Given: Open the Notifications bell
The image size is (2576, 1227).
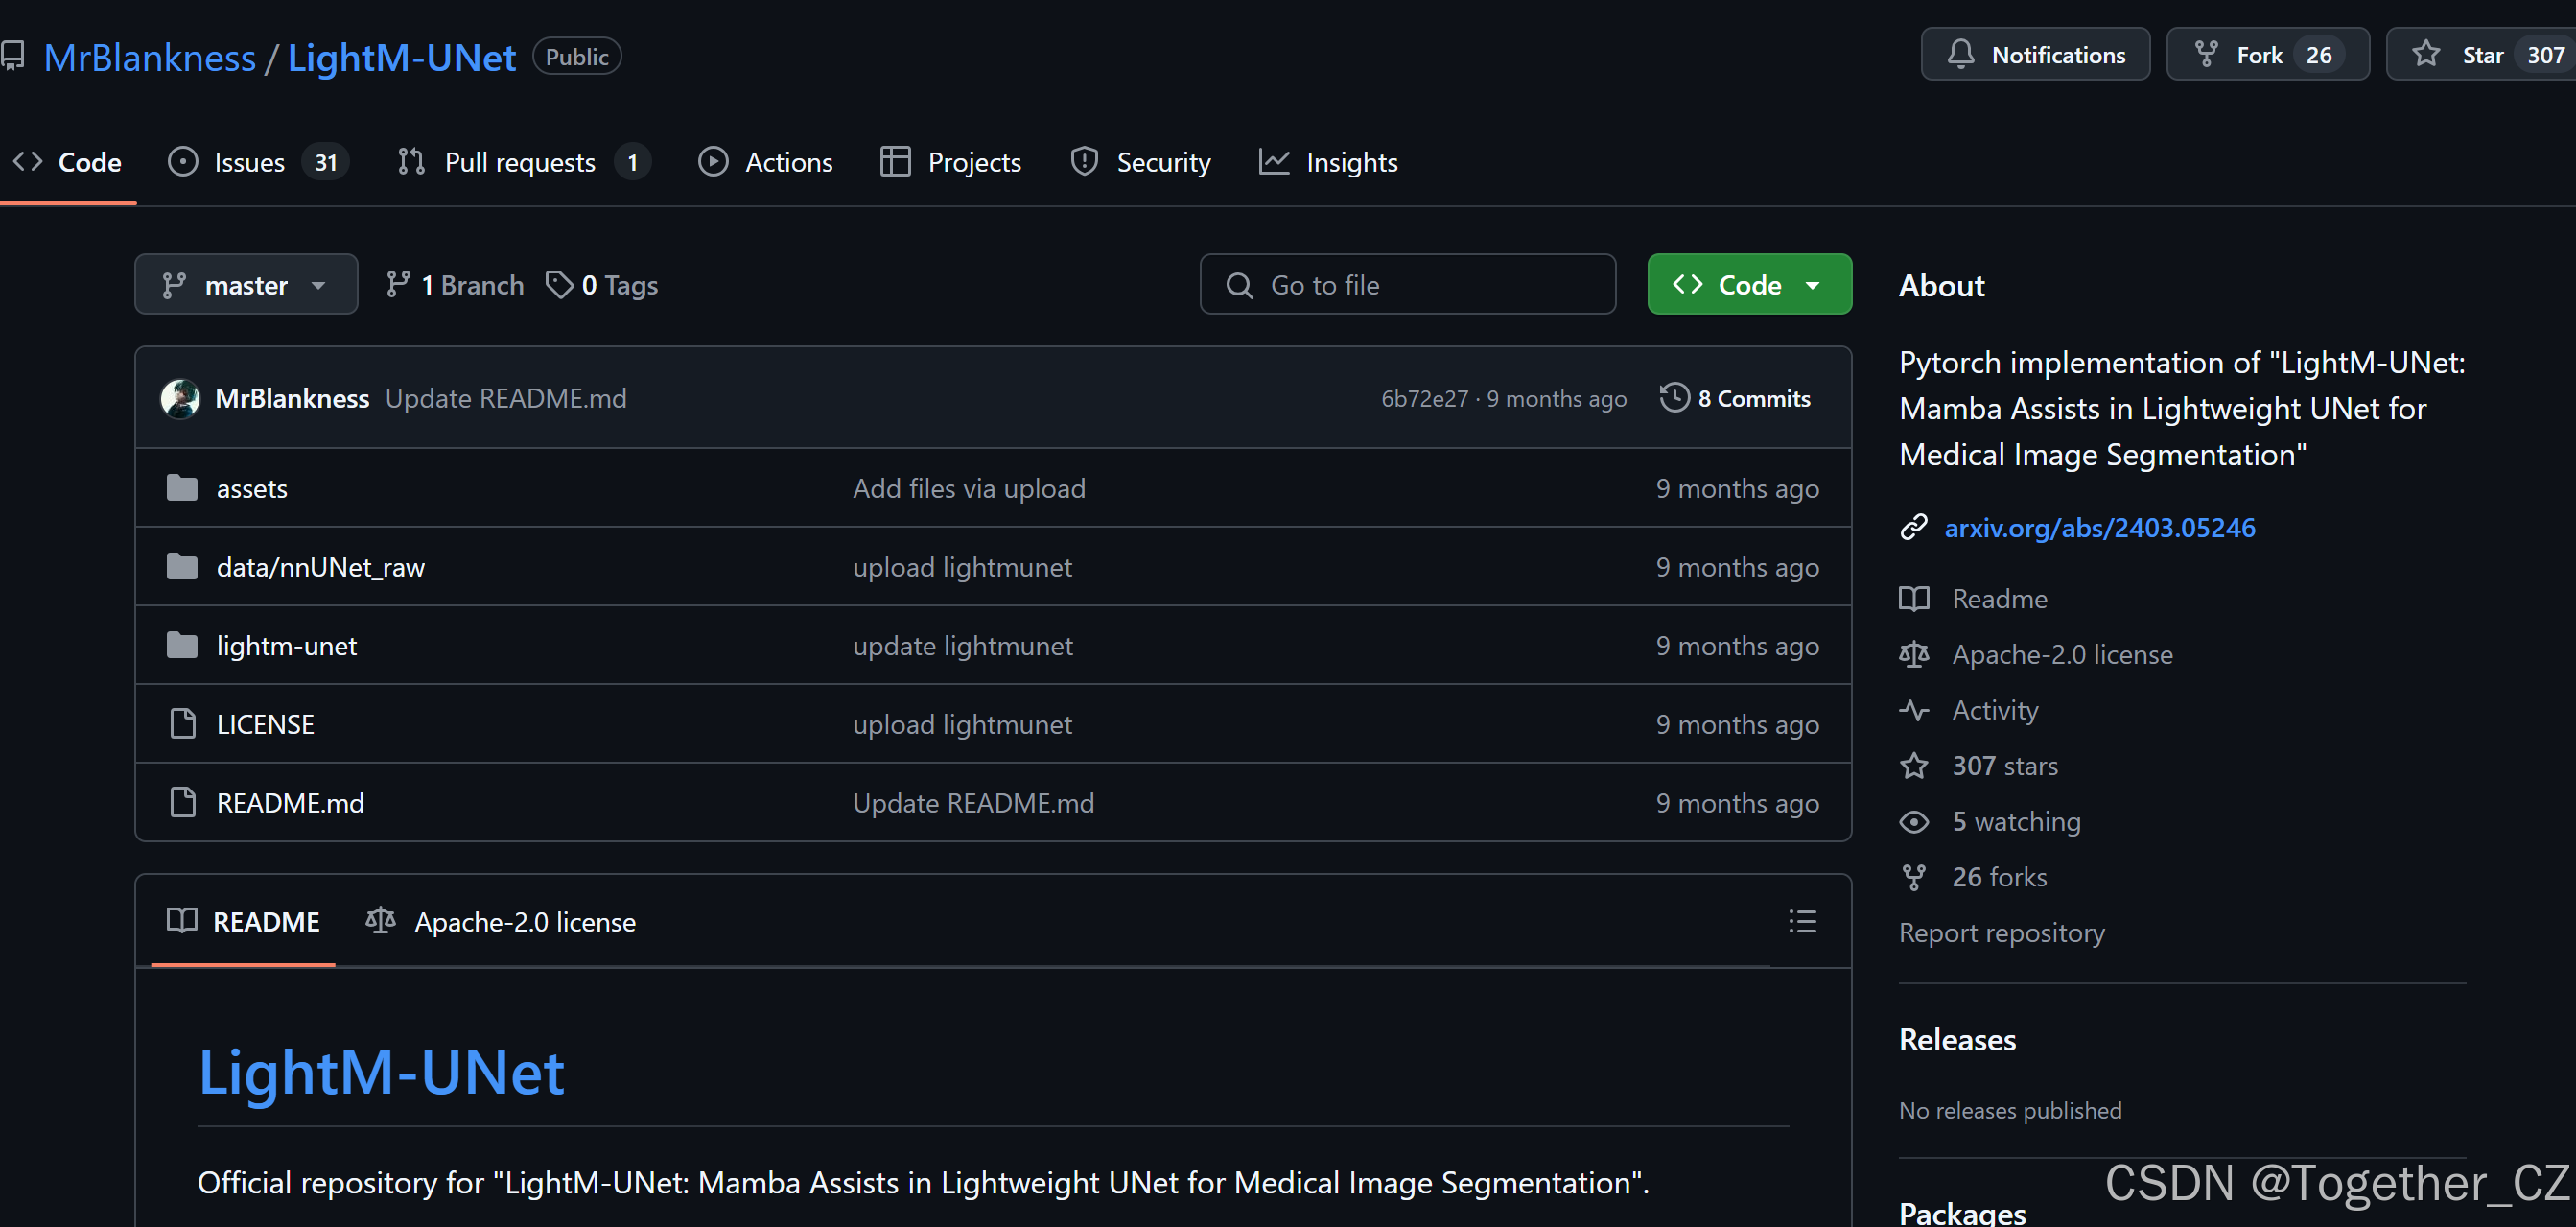Looking at the screenshot, I should [1963, 55].
